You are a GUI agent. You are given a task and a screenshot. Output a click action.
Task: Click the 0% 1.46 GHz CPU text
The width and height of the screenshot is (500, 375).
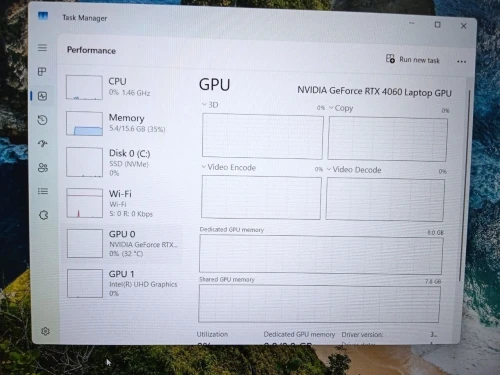click(x=130, y=92)
